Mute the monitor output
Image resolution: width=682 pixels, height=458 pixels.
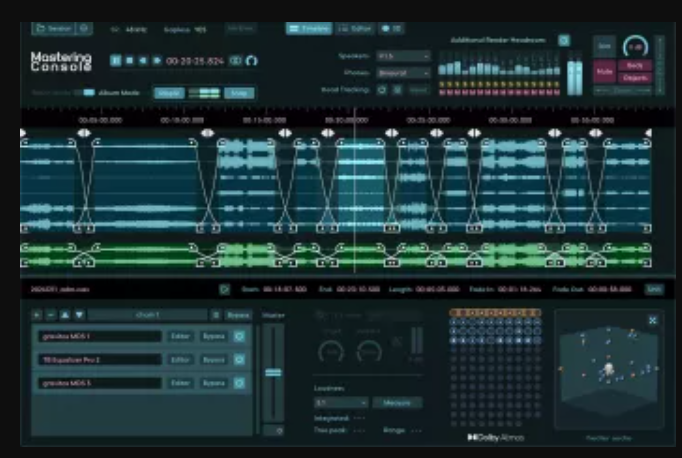pyautogui.click(x=605, y=71)
